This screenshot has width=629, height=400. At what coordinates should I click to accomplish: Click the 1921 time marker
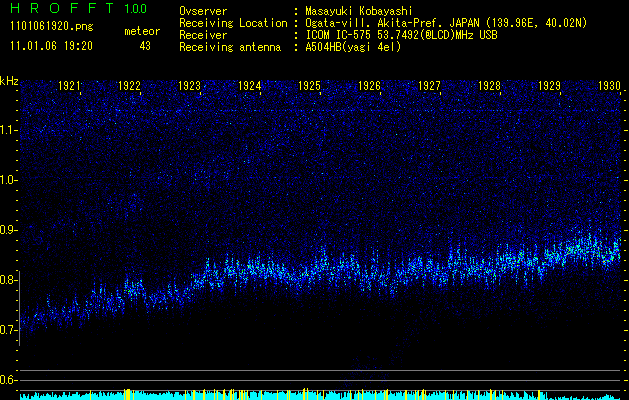tap(69, 85)
